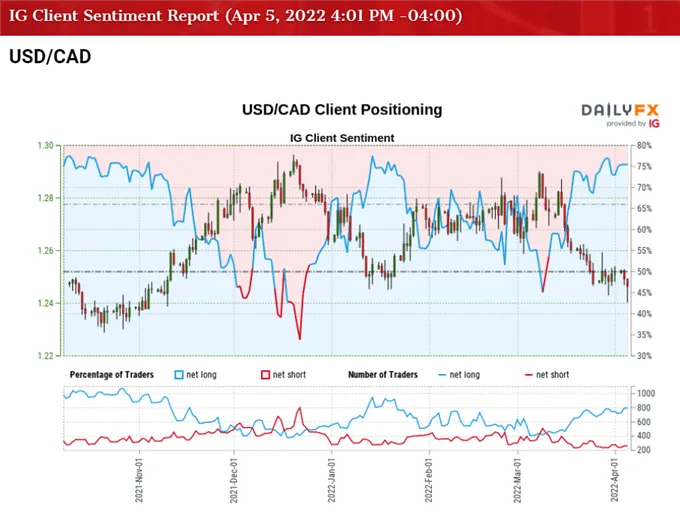This screenshot has width=680, height=517.
Task: Click the DailyFX logo
Action: coord(620,110)
